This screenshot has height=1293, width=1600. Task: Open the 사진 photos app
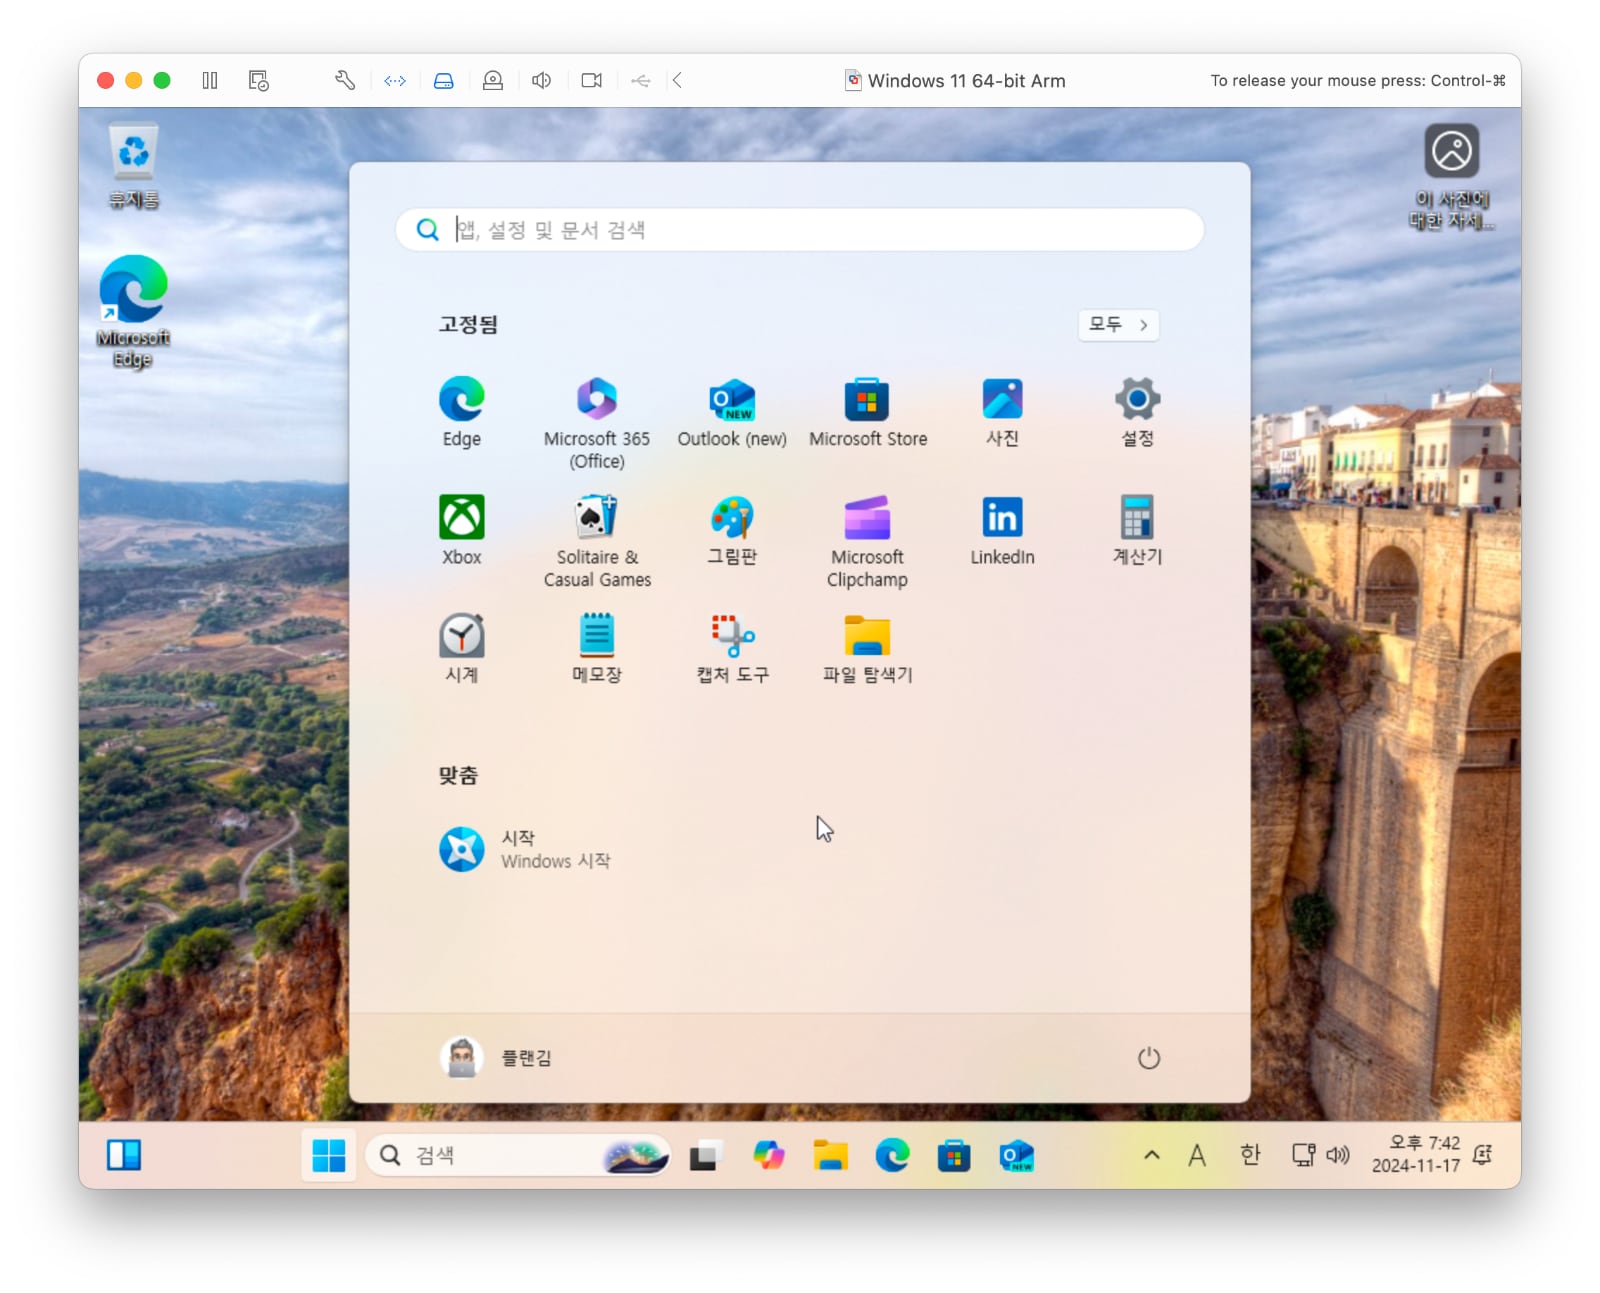click(1002, 412)
